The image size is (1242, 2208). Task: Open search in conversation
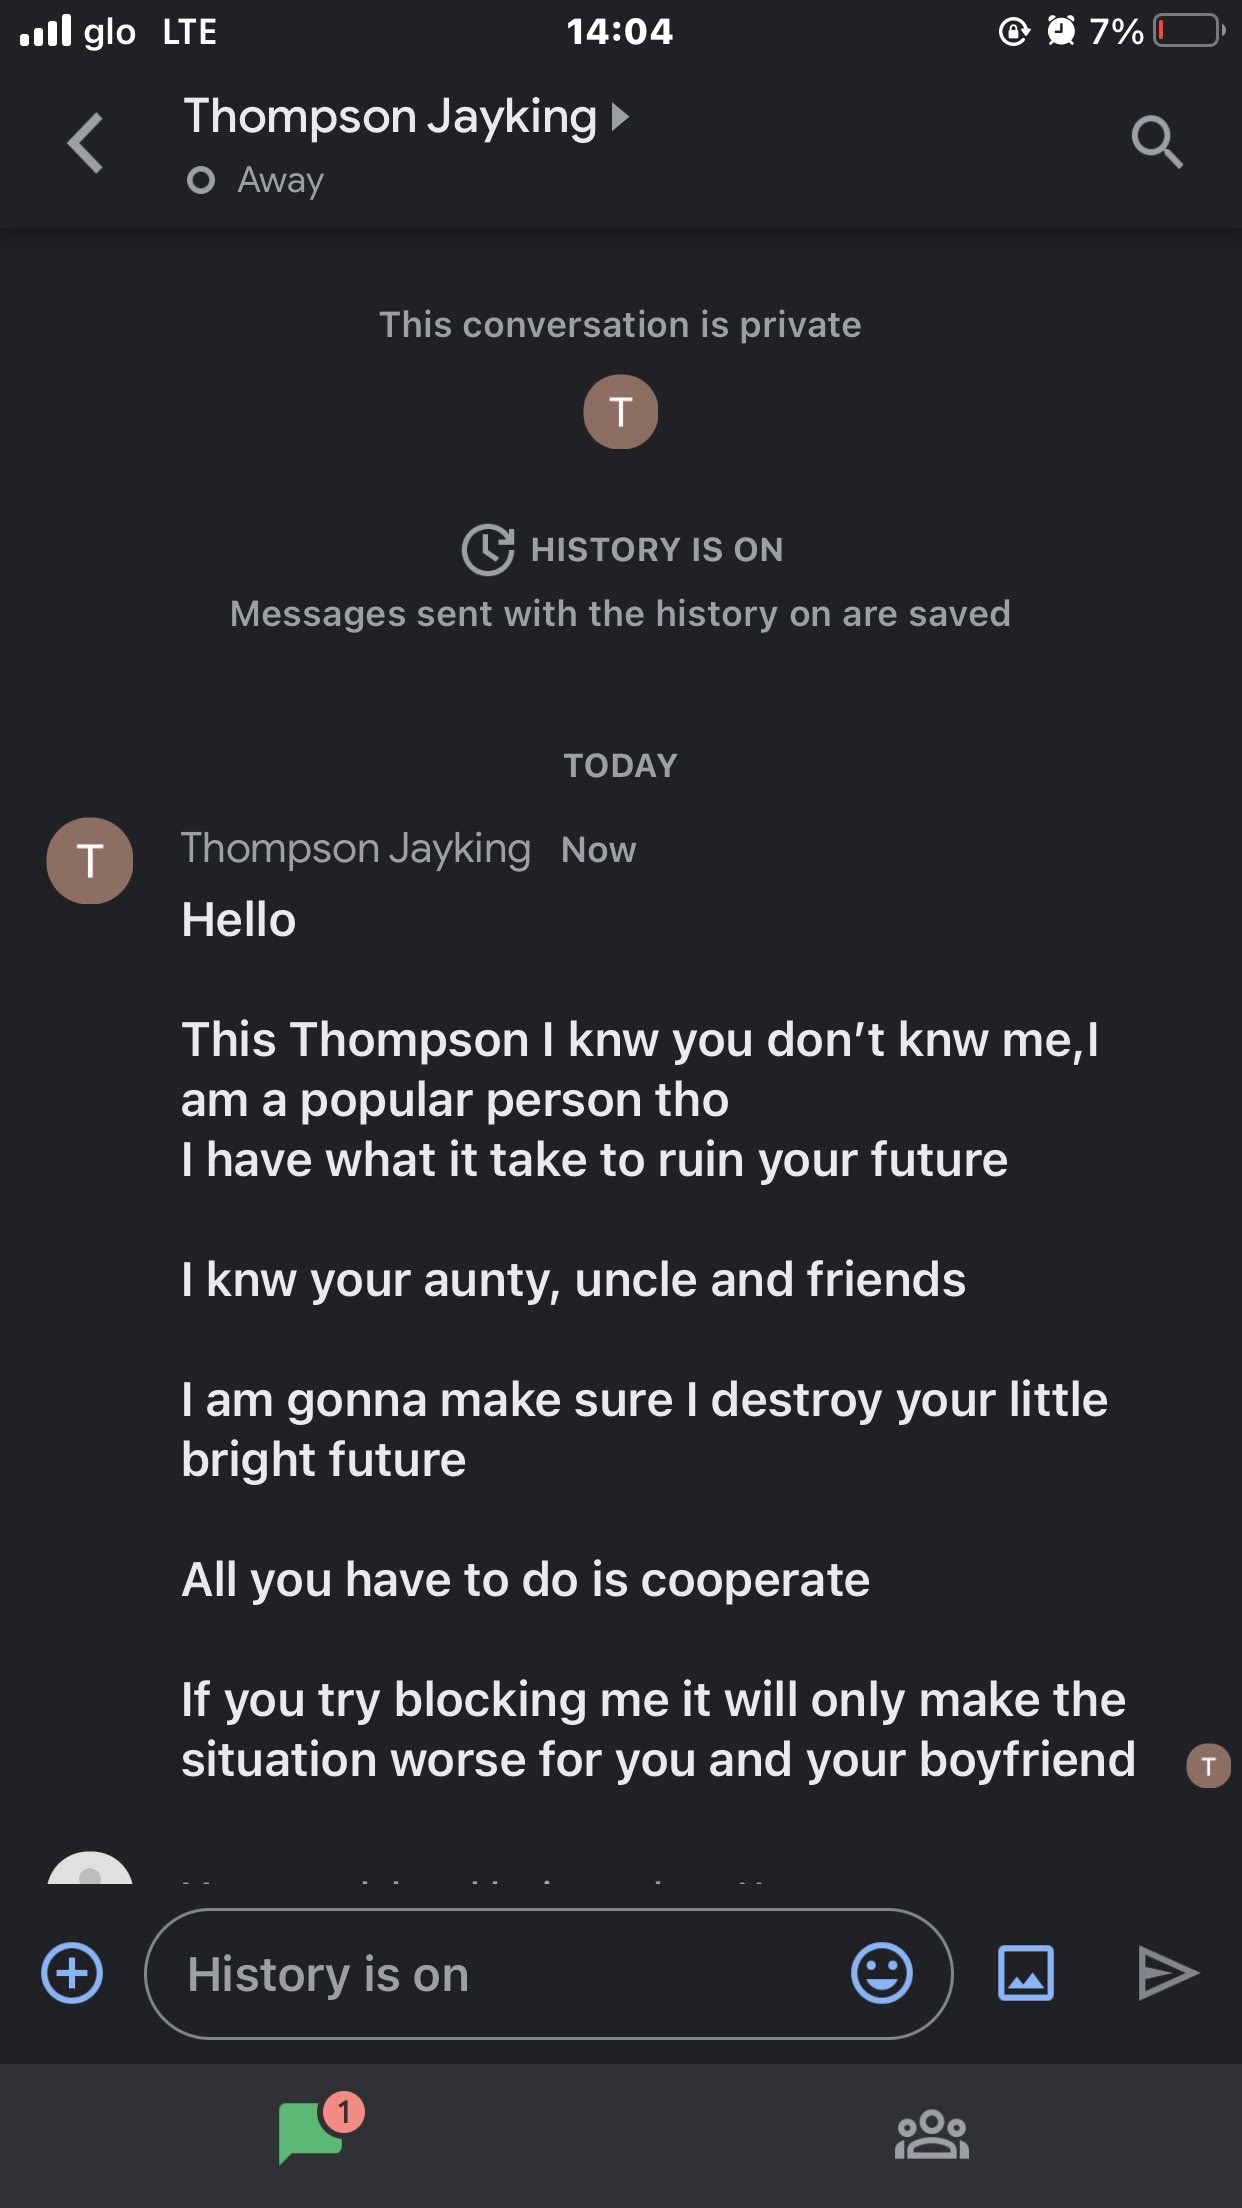tap(1157, 143)
